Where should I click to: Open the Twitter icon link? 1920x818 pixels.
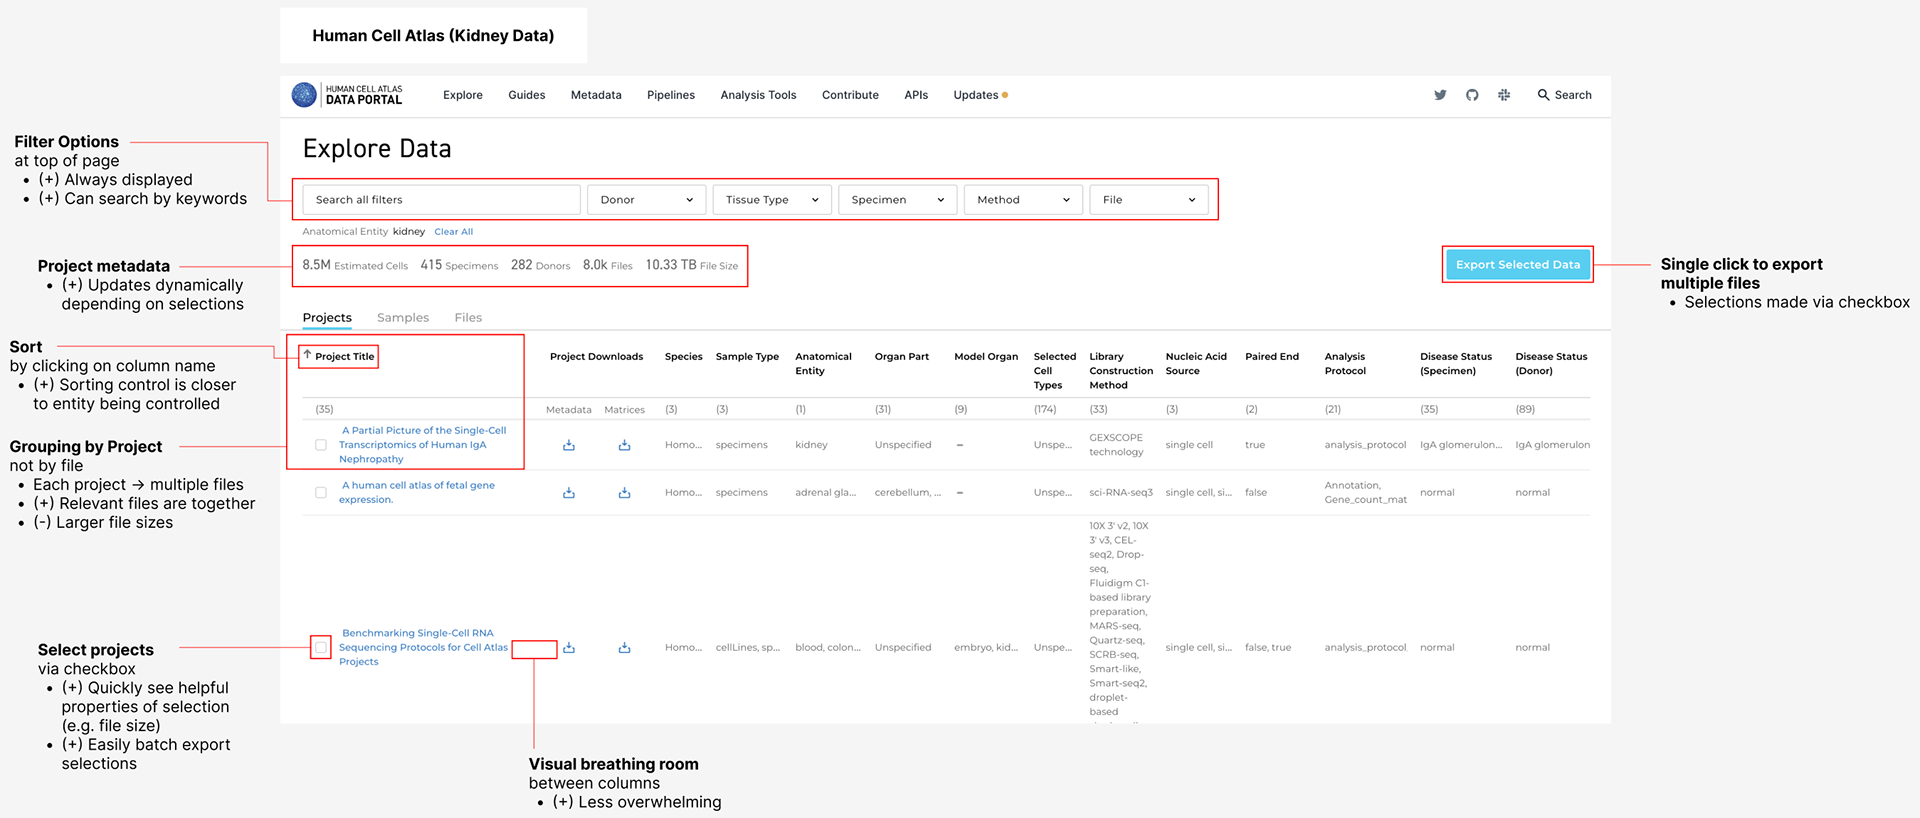click(x=1440, y=95)
